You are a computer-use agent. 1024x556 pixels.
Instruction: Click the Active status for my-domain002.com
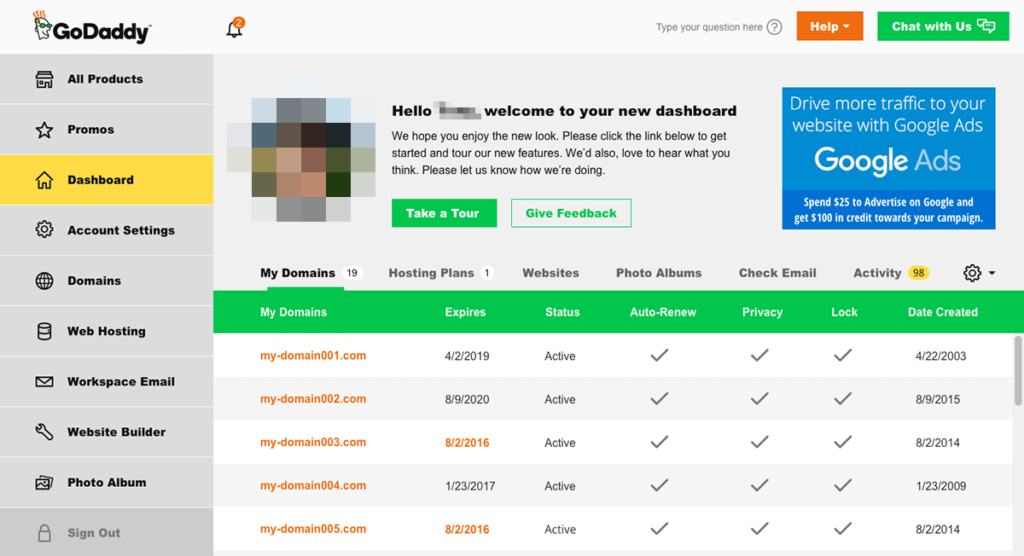click(x=560, y=399)
